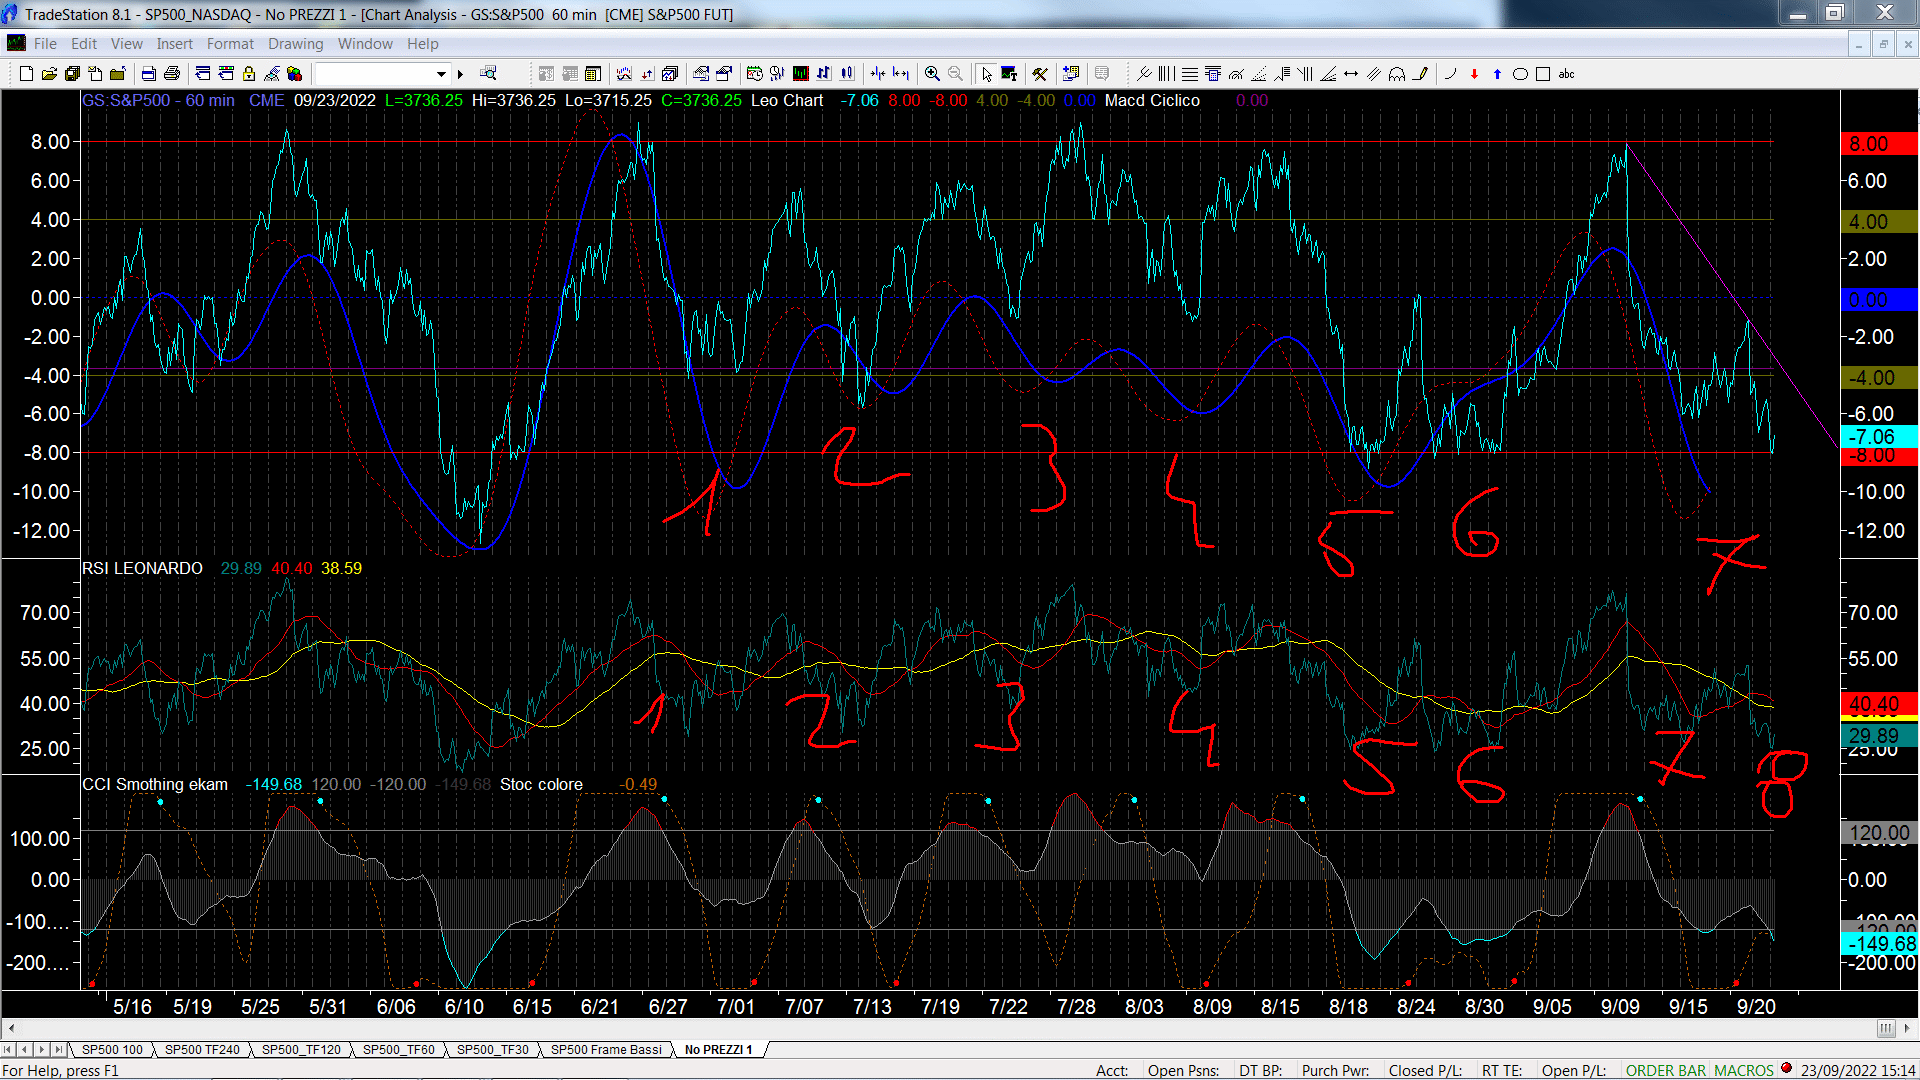Screen dimensions: 1920x1080
Task: Click the Stoc colore label
Action: [x=541, y=784]
